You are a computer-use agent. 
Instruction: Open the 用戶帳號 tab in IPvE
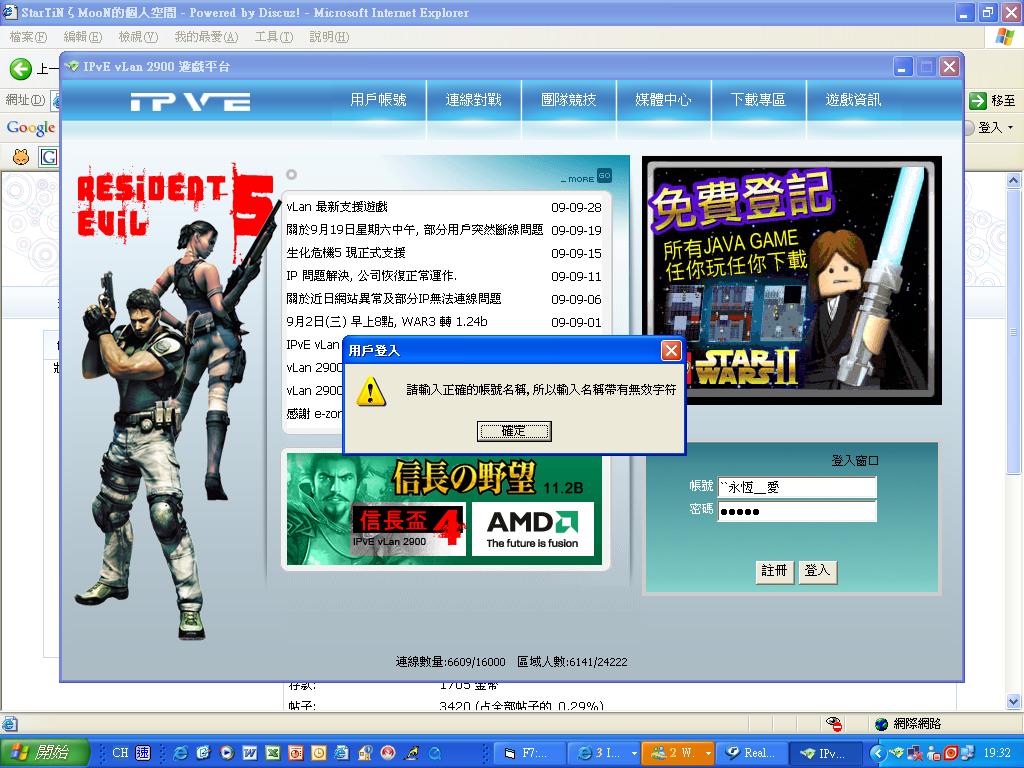[x=378, y=100]
